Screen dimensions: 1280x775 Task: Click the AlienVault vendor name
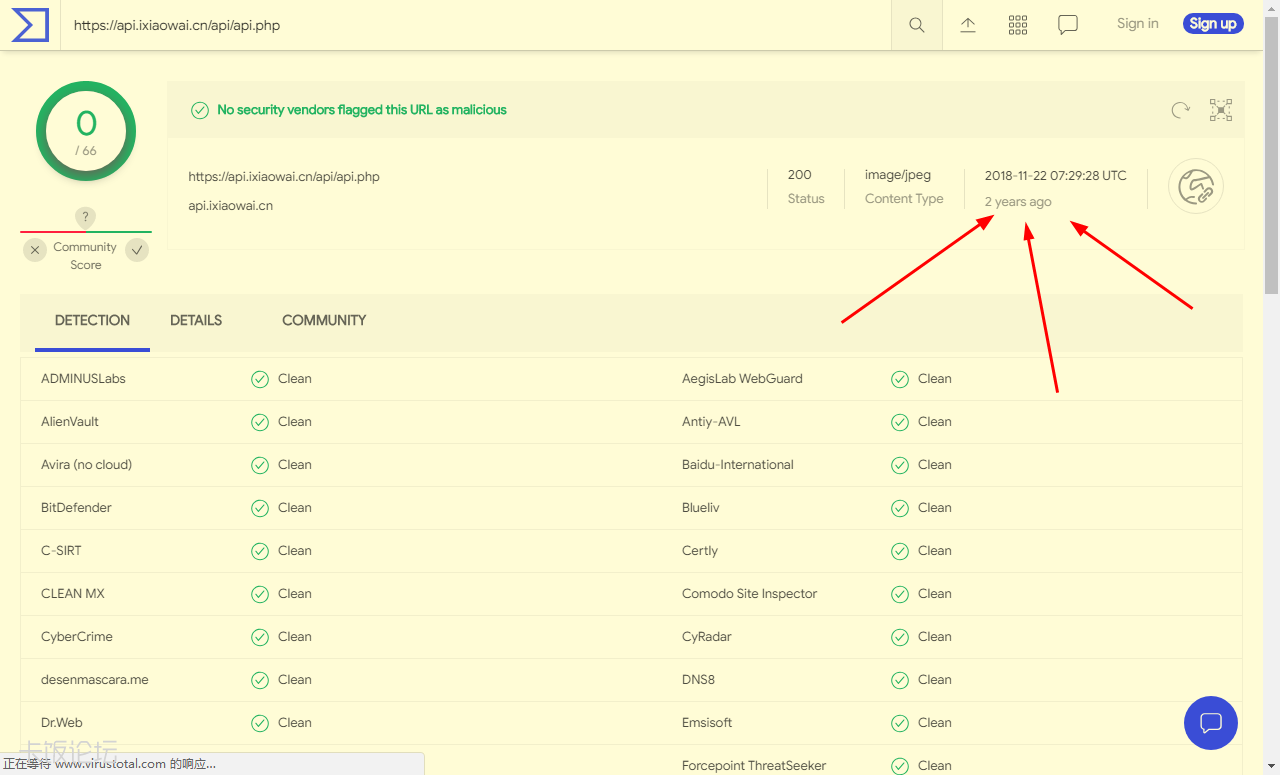(x=70, y=422)
